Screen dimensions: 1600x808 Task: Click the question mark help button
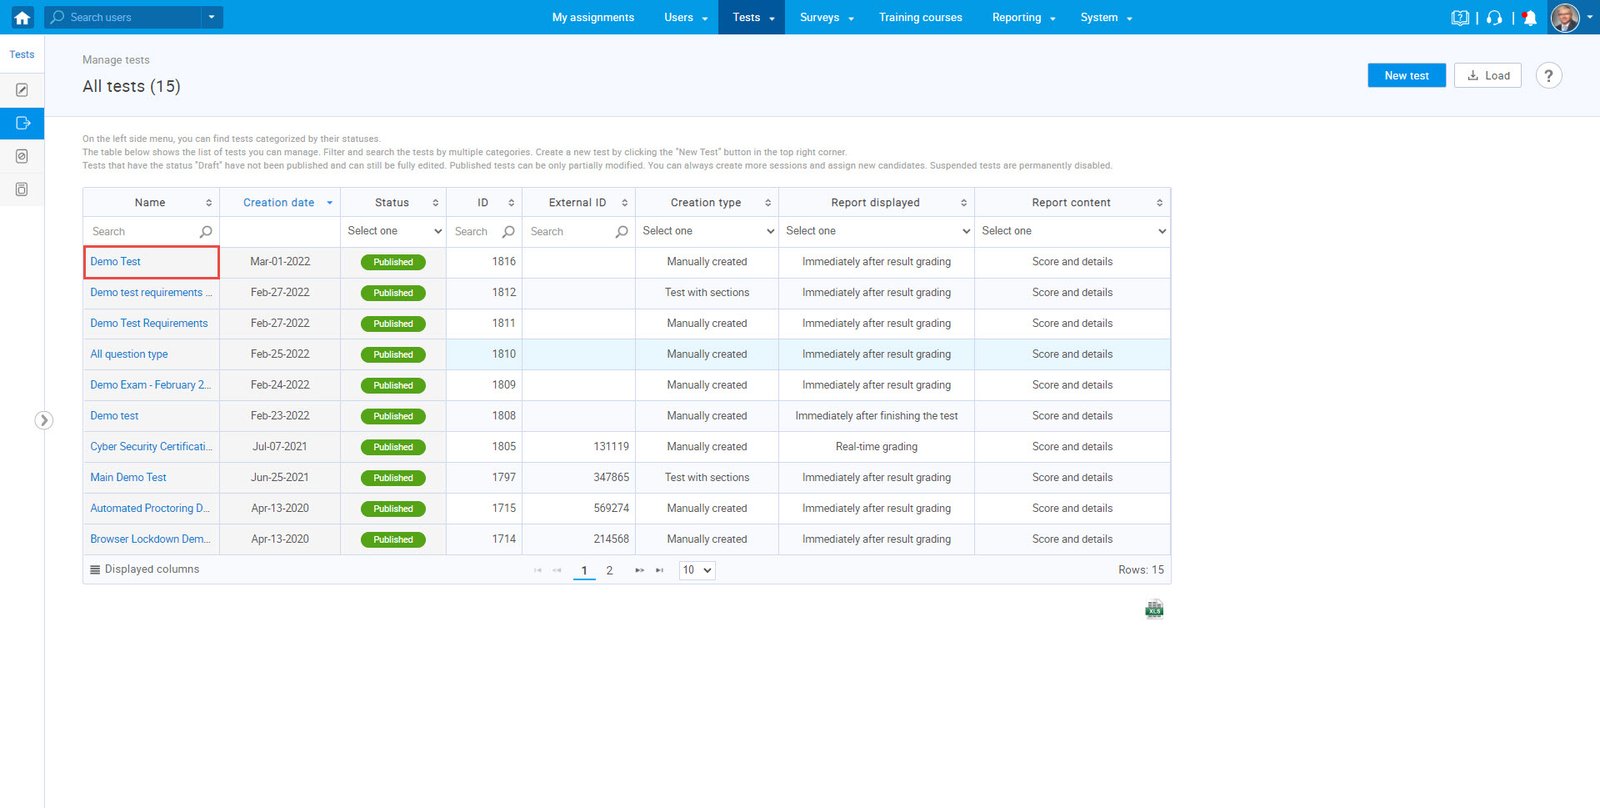(x=1548, y=76)
